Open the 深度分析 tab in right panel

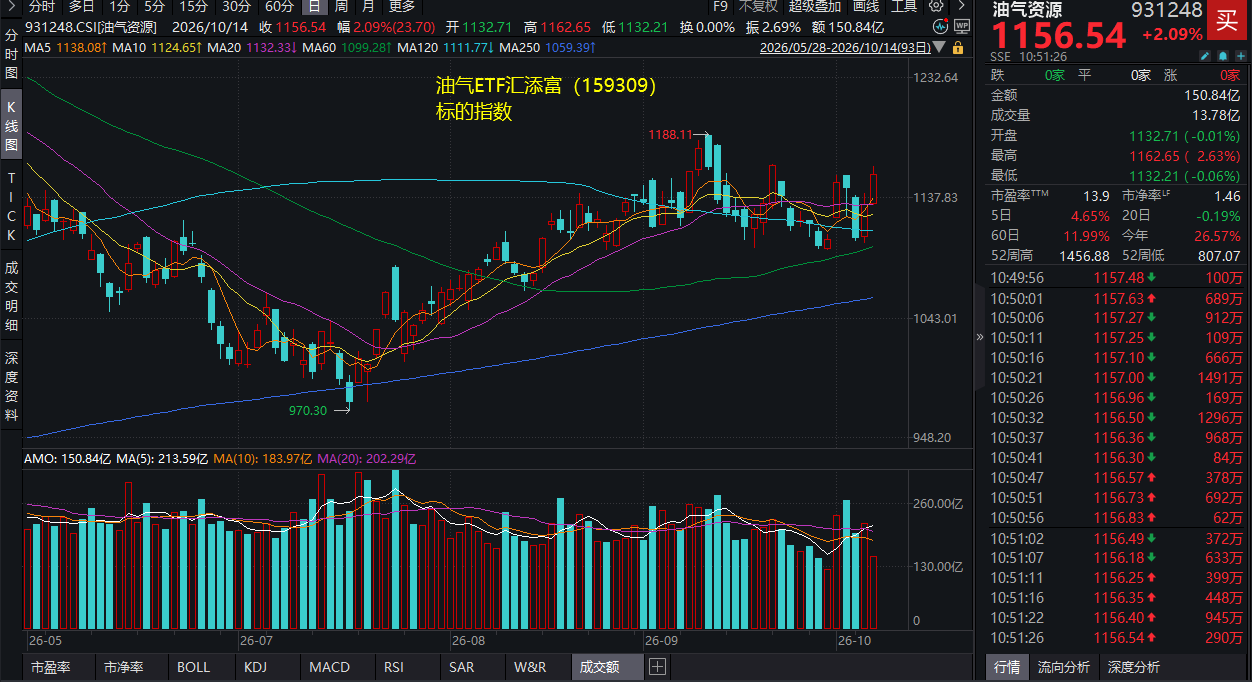coord(1134,667)
